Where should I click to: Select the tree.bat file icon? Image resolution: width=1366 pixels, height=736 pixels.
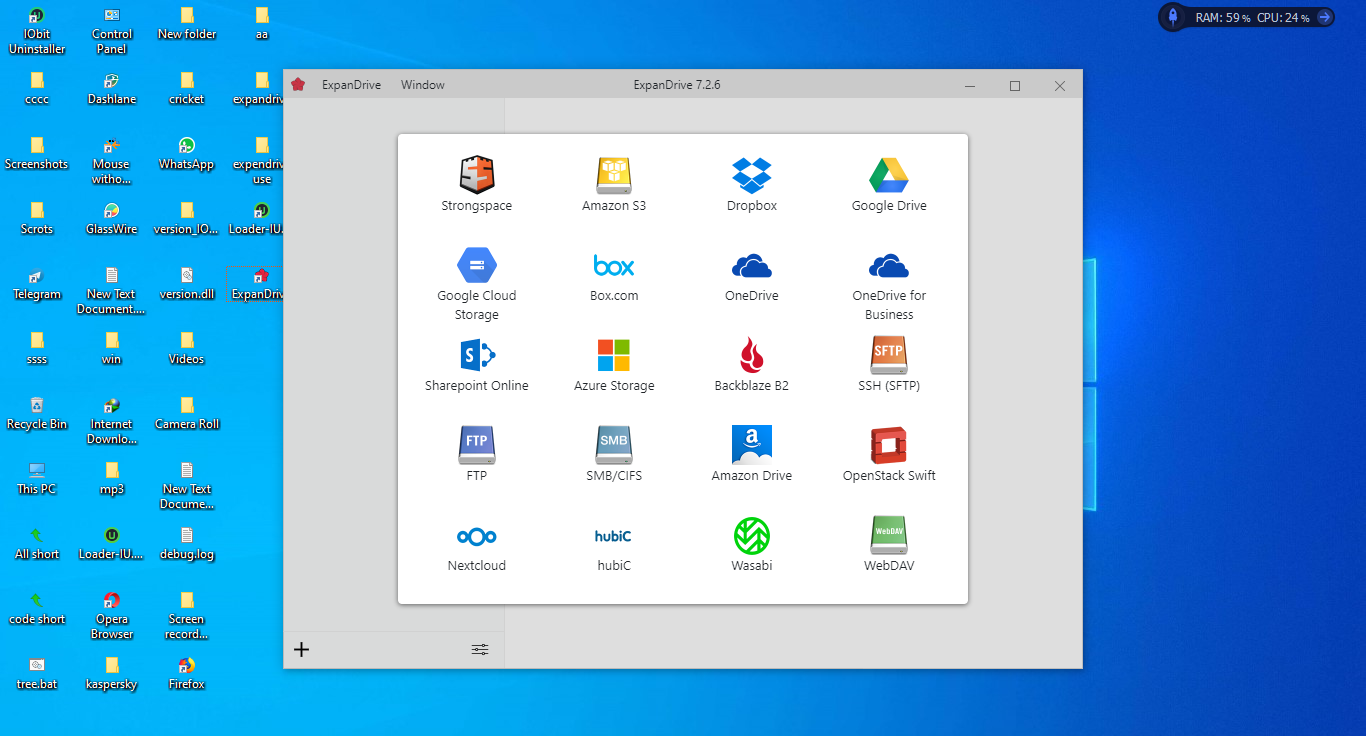[x=37, y=673]
